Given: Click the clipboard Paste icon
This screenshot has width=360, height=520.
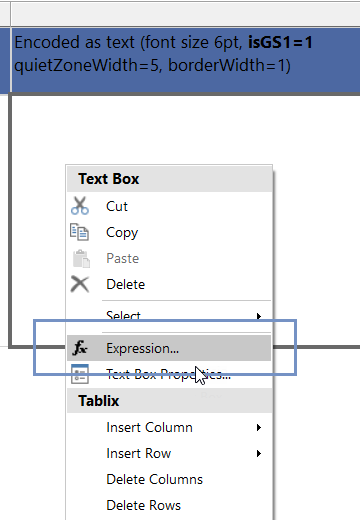Looking at the screenshot, I should pos(81,259).
